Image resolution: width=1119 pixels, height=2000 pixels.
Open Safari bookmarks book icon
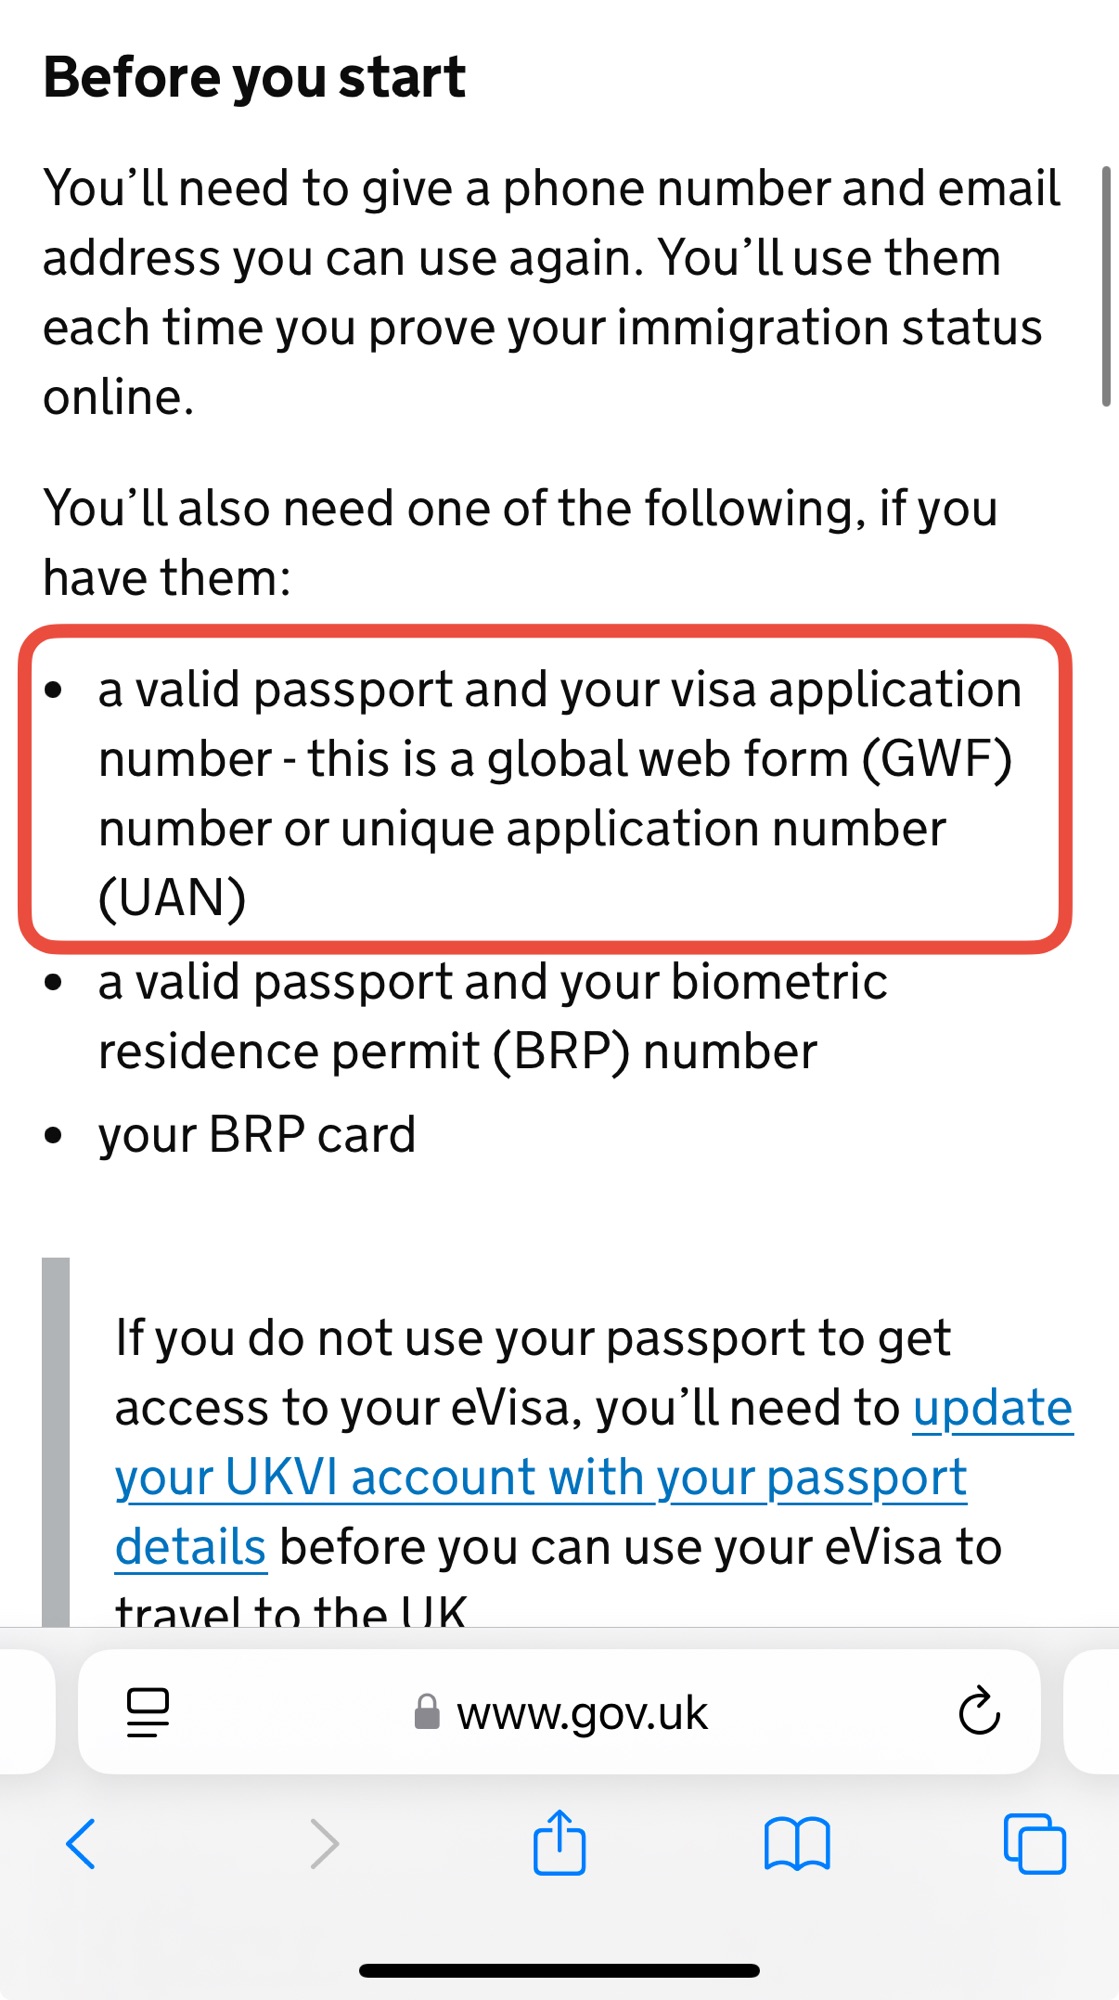point(797,1843)
